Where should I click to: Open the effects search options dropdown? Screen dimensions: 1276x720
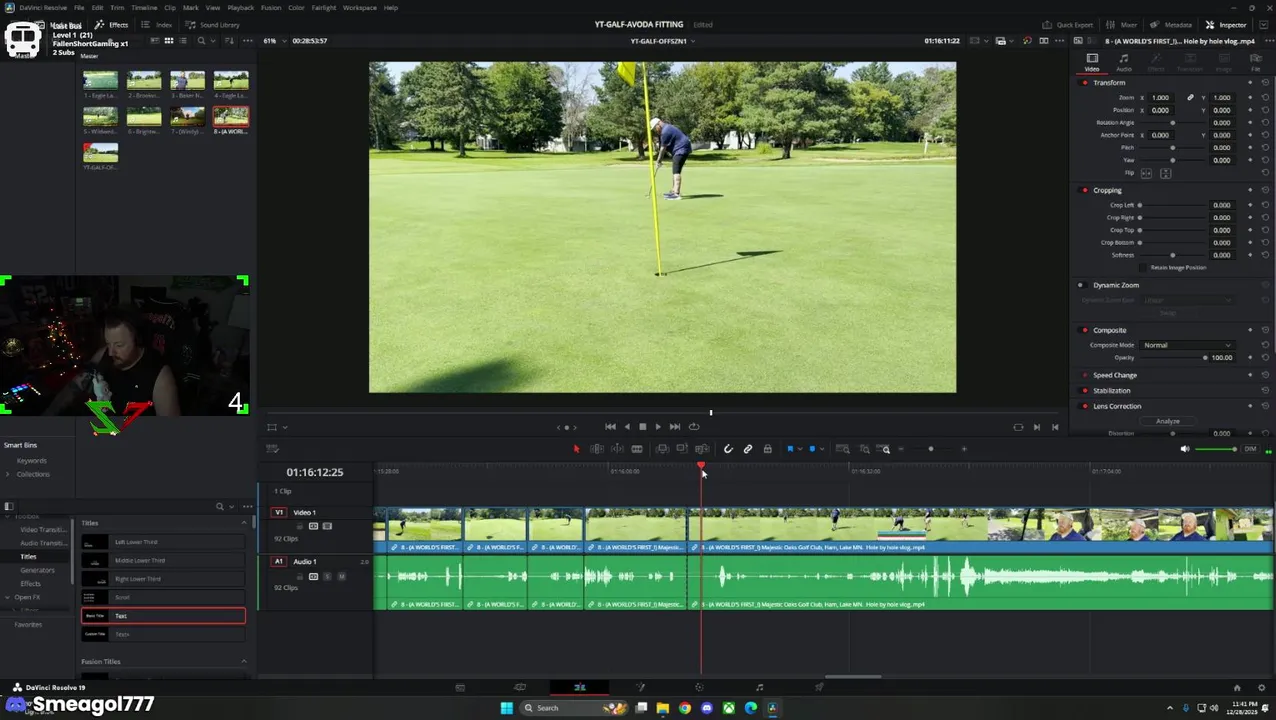[232, 507]
